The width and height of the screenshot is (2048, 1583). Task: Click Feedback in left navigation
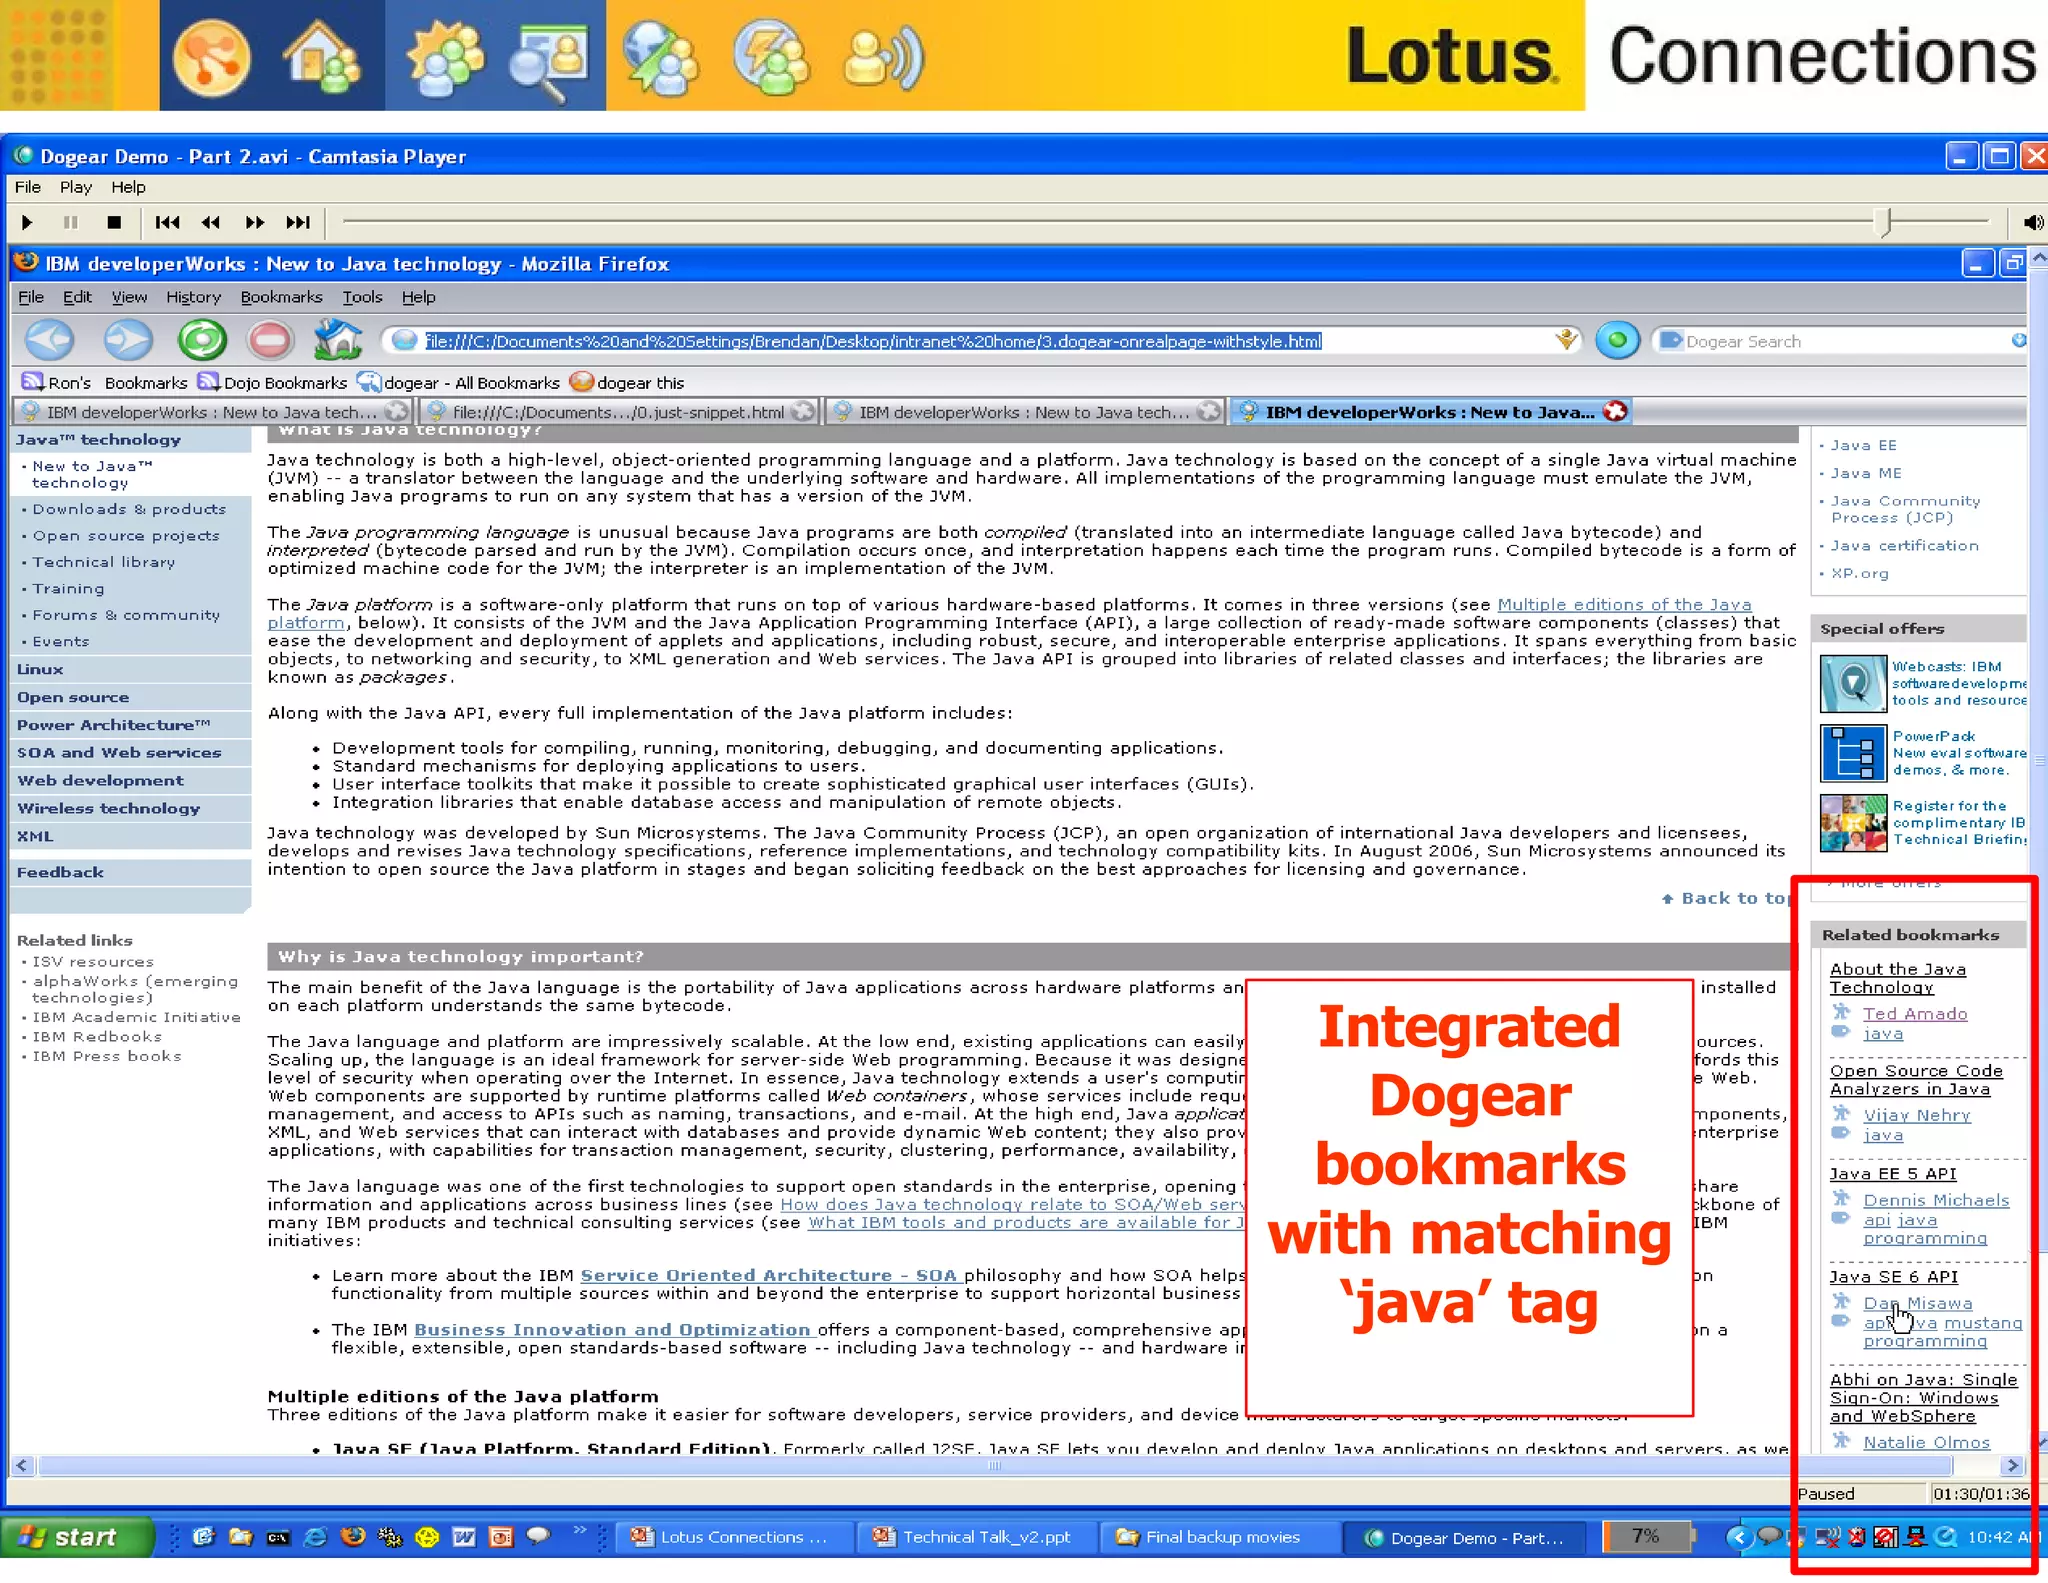point(60,872)
